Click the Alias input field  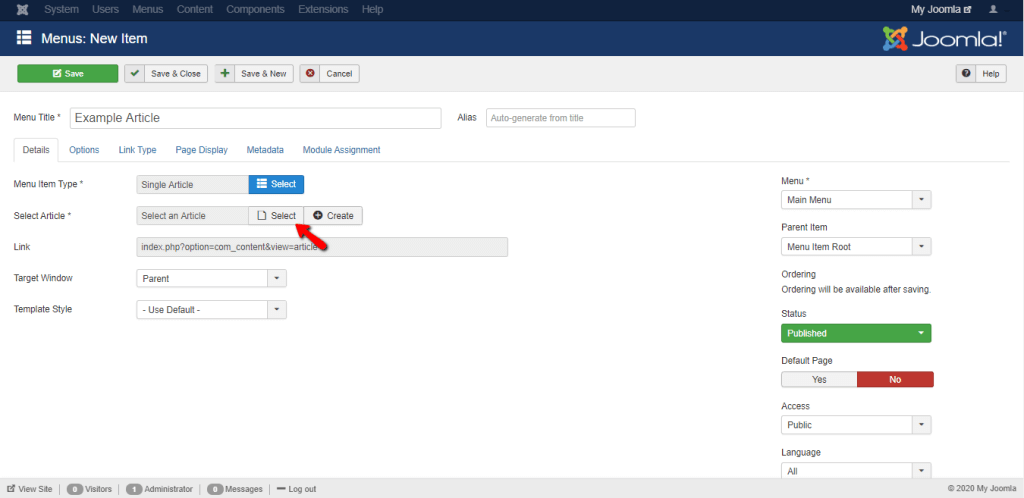click(x=561, y=118)
